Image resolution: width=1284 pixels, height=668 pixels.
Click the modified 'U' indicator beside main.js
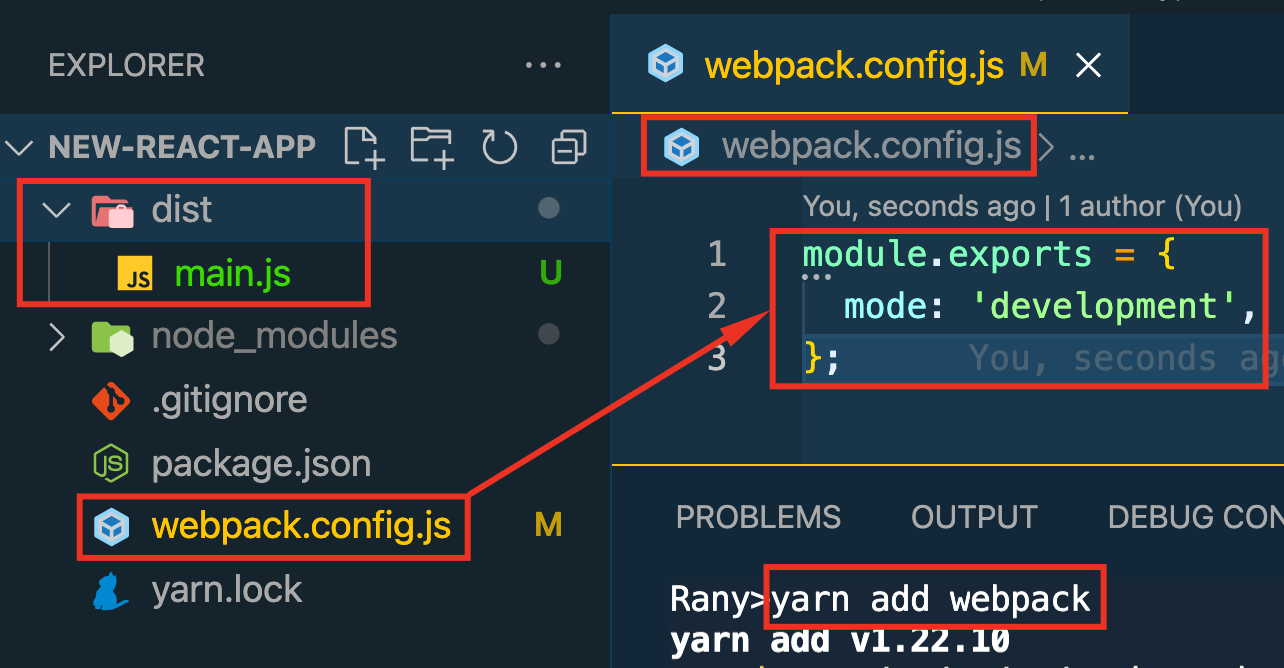pyautogui.click(x=550, y=272)
